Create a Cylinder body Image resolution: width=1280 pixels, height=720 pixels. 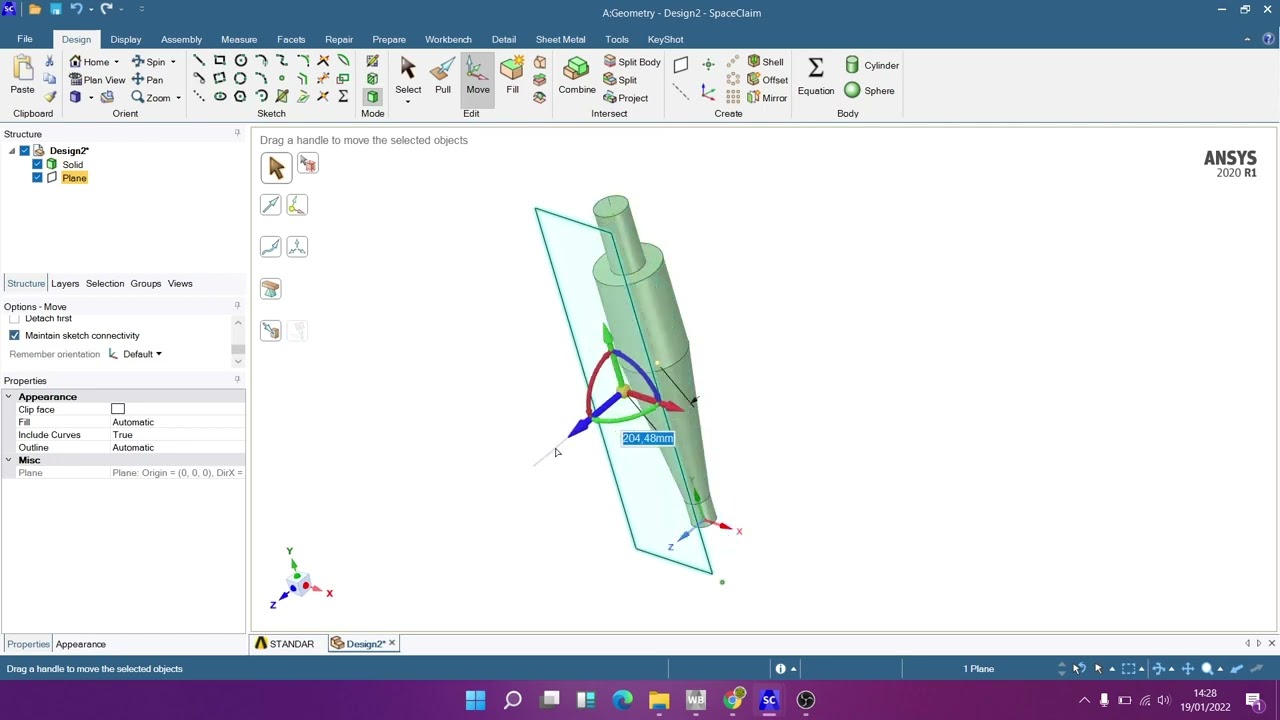[x=872, y=65]
